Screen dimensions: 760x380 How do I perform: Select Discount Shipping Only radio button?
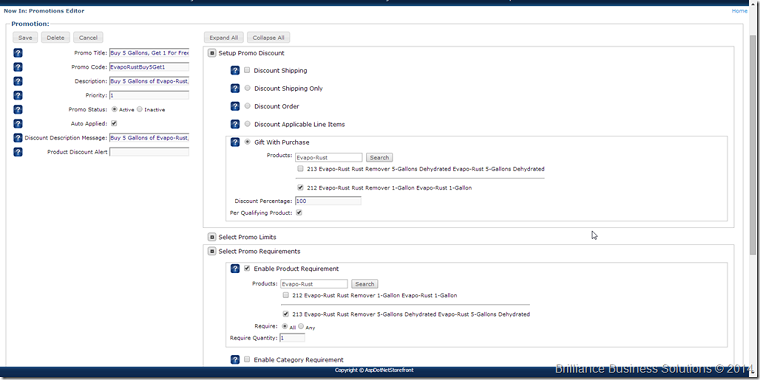click(248, 88)
